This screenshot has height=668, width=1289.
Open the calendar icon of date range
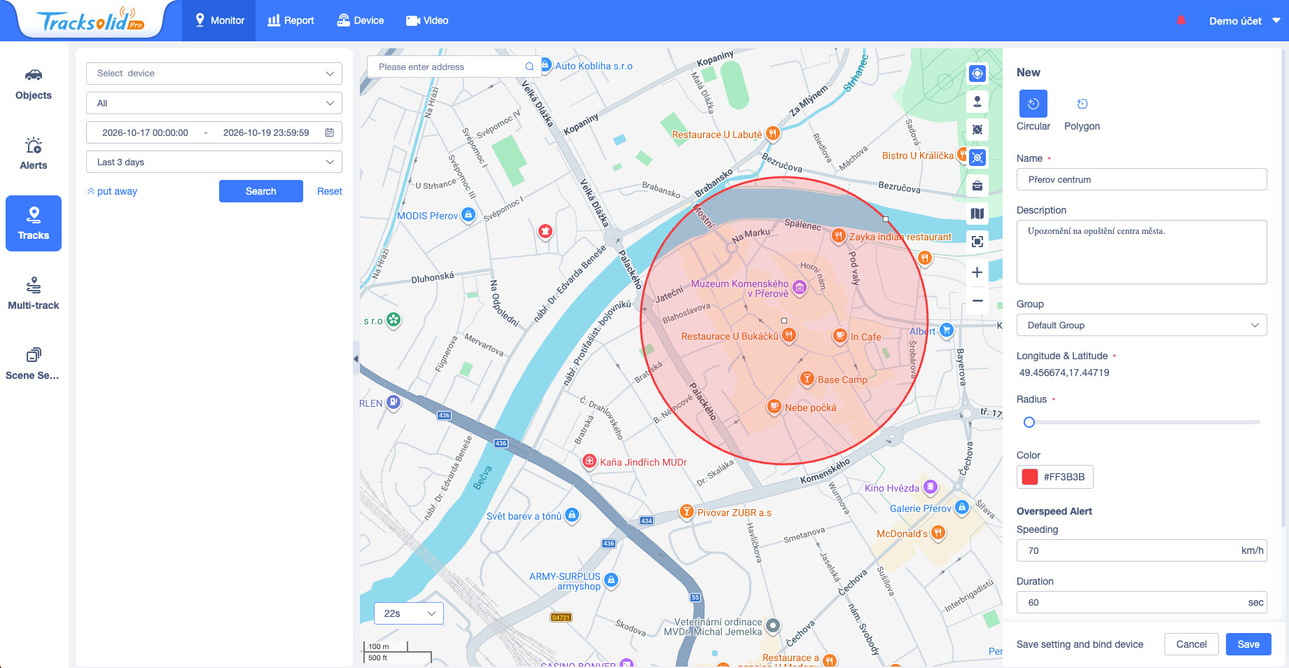[x=329, y=132]
